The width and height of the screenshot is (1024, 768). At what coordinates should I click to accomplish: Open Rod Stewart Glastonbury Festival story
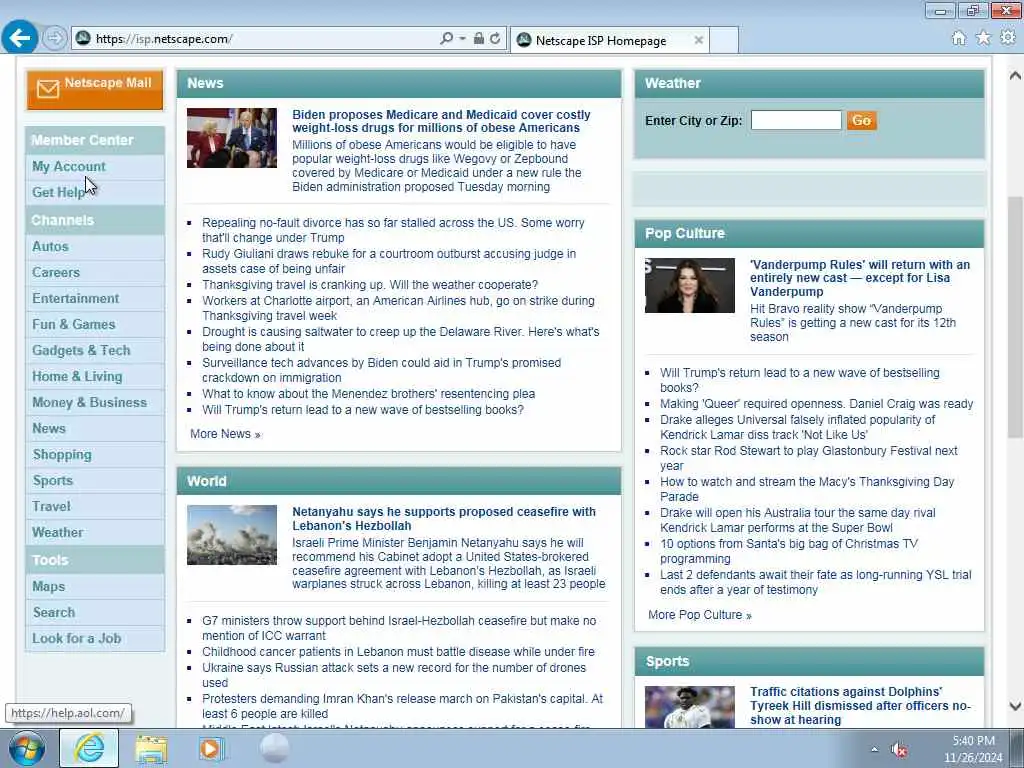coord(808,458)
